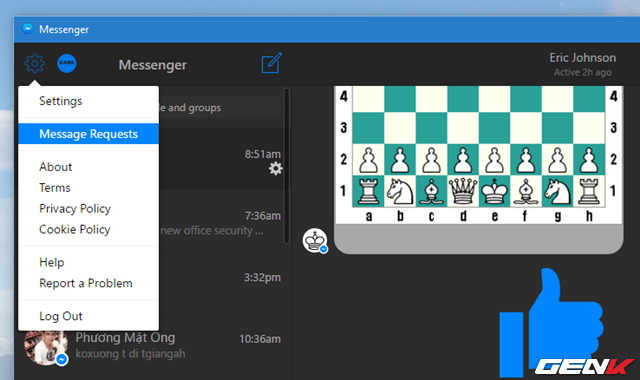Click the white pawn on e2
The image size is (640, 380).
click(x=494, y=160)
